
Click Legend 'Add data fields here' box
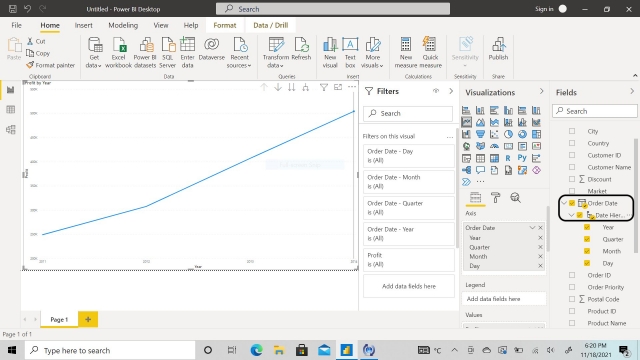click(x=504, y=299)
